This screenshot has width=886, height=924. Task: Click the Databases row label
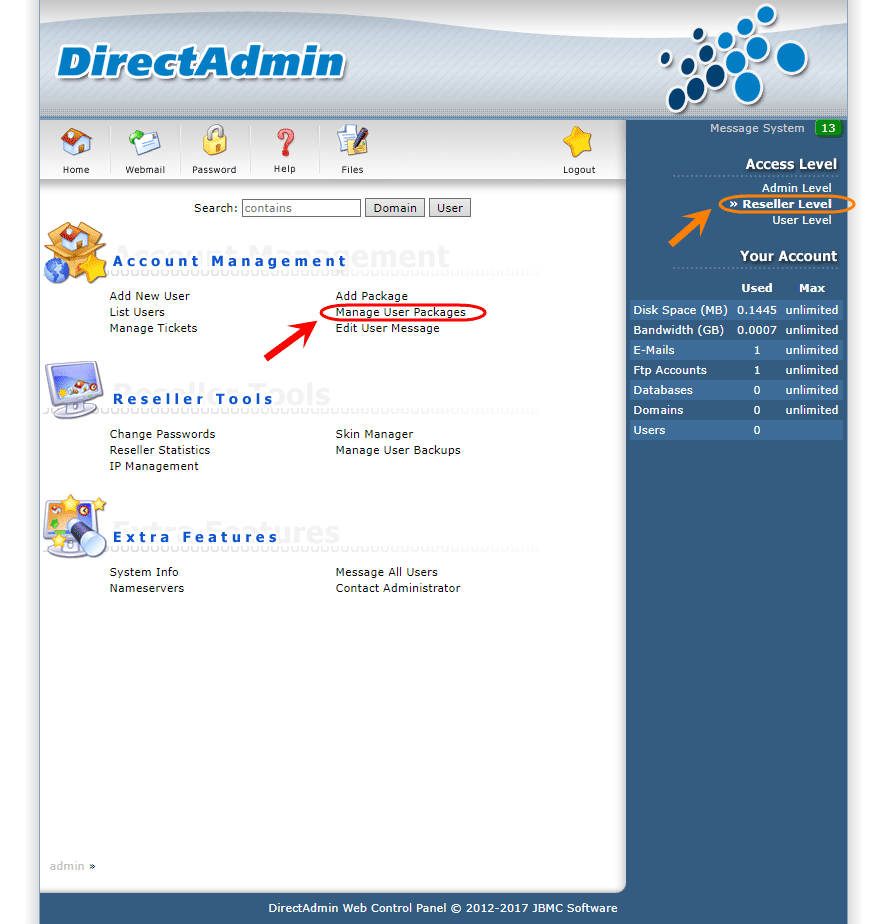663,390
